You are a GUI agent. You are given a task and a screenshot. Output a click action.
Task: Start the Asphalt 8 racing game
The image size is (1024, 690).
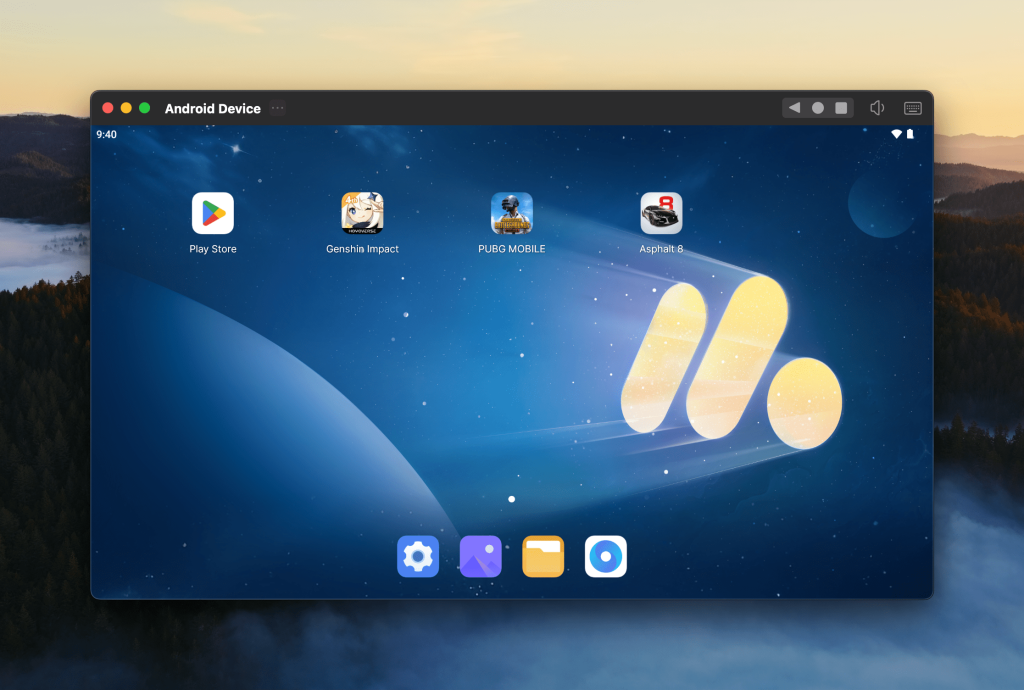coord(661,213)
